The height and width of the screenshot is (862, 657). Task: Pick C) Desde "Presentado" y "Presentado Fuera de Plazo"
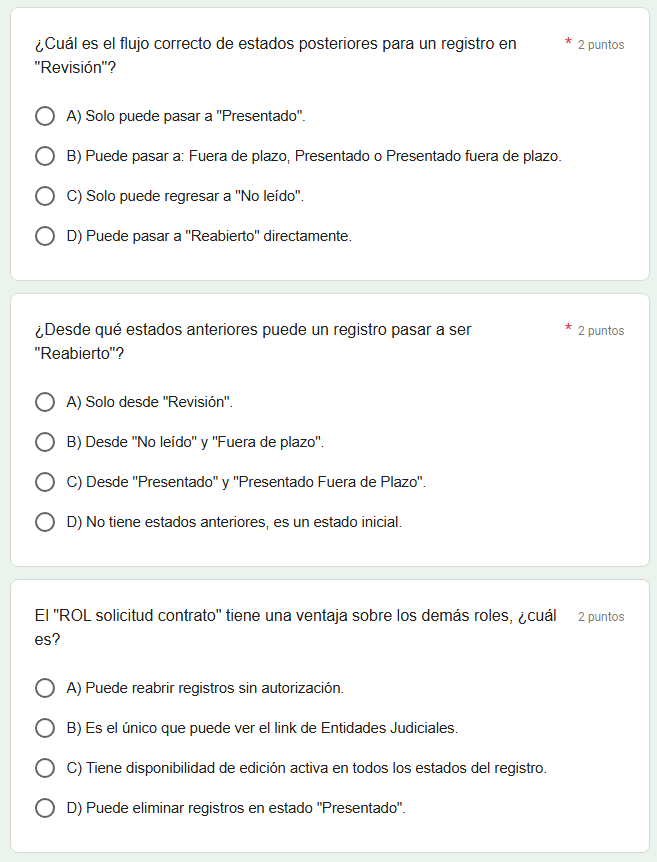[x=45, y=482]
